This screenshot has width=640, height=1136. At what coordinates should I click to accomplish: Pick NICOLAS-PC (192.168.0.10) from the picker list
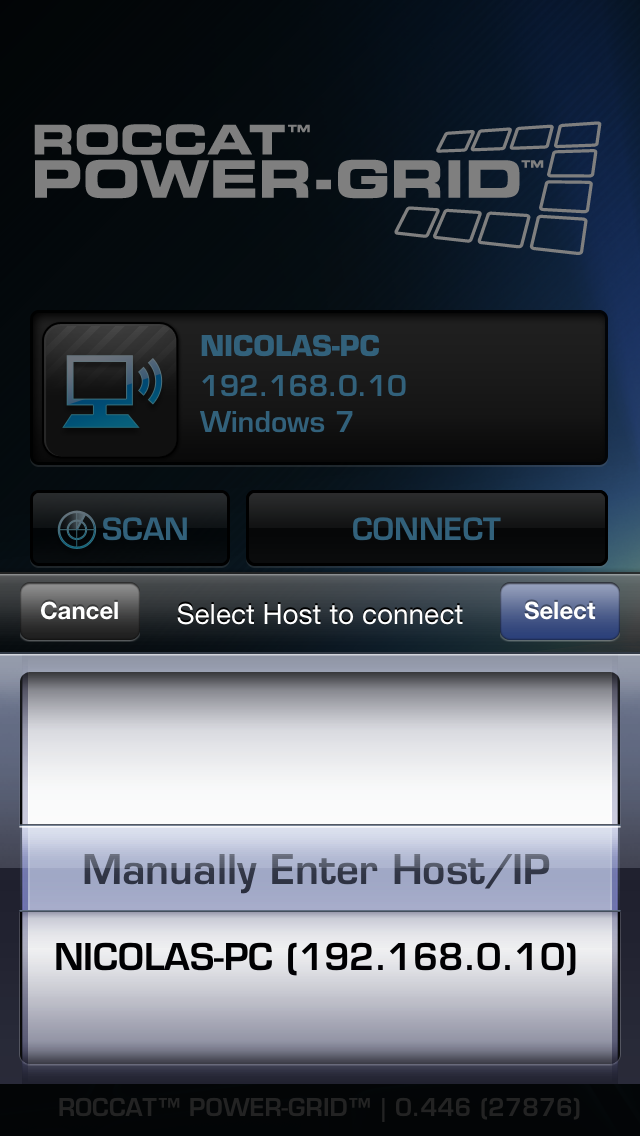coord(316,957)
